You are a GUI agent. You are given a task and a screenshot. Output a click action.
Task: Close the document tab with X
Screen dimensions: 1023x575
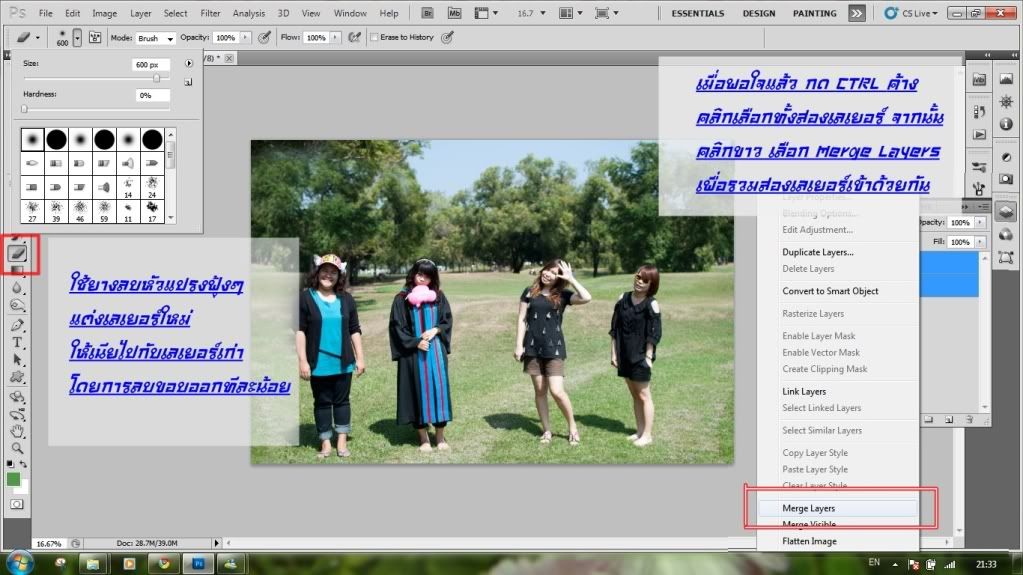tap(229, 58)
